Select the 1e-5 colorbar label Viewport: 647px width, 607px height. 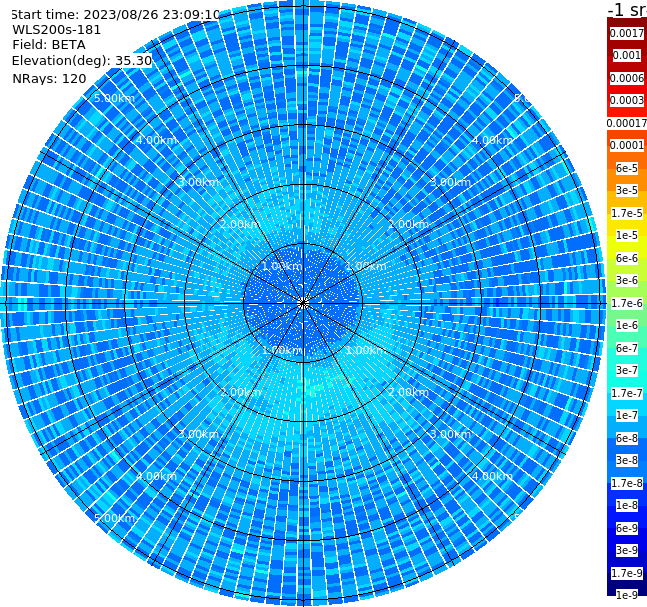click(627, 235)
